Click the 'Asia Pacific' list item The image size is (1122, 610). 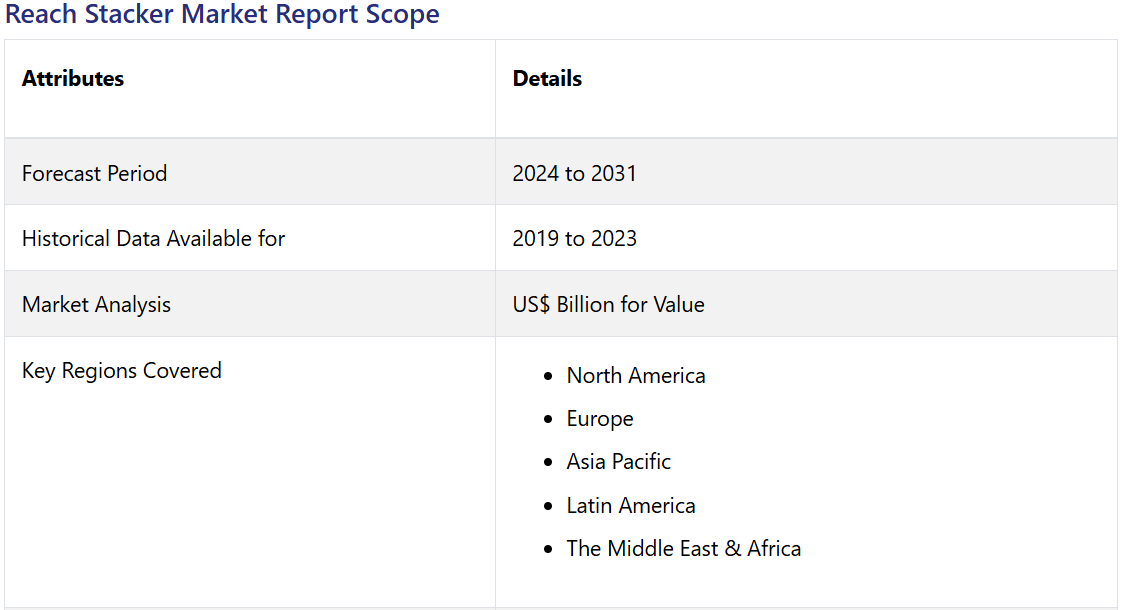point(618,462)
